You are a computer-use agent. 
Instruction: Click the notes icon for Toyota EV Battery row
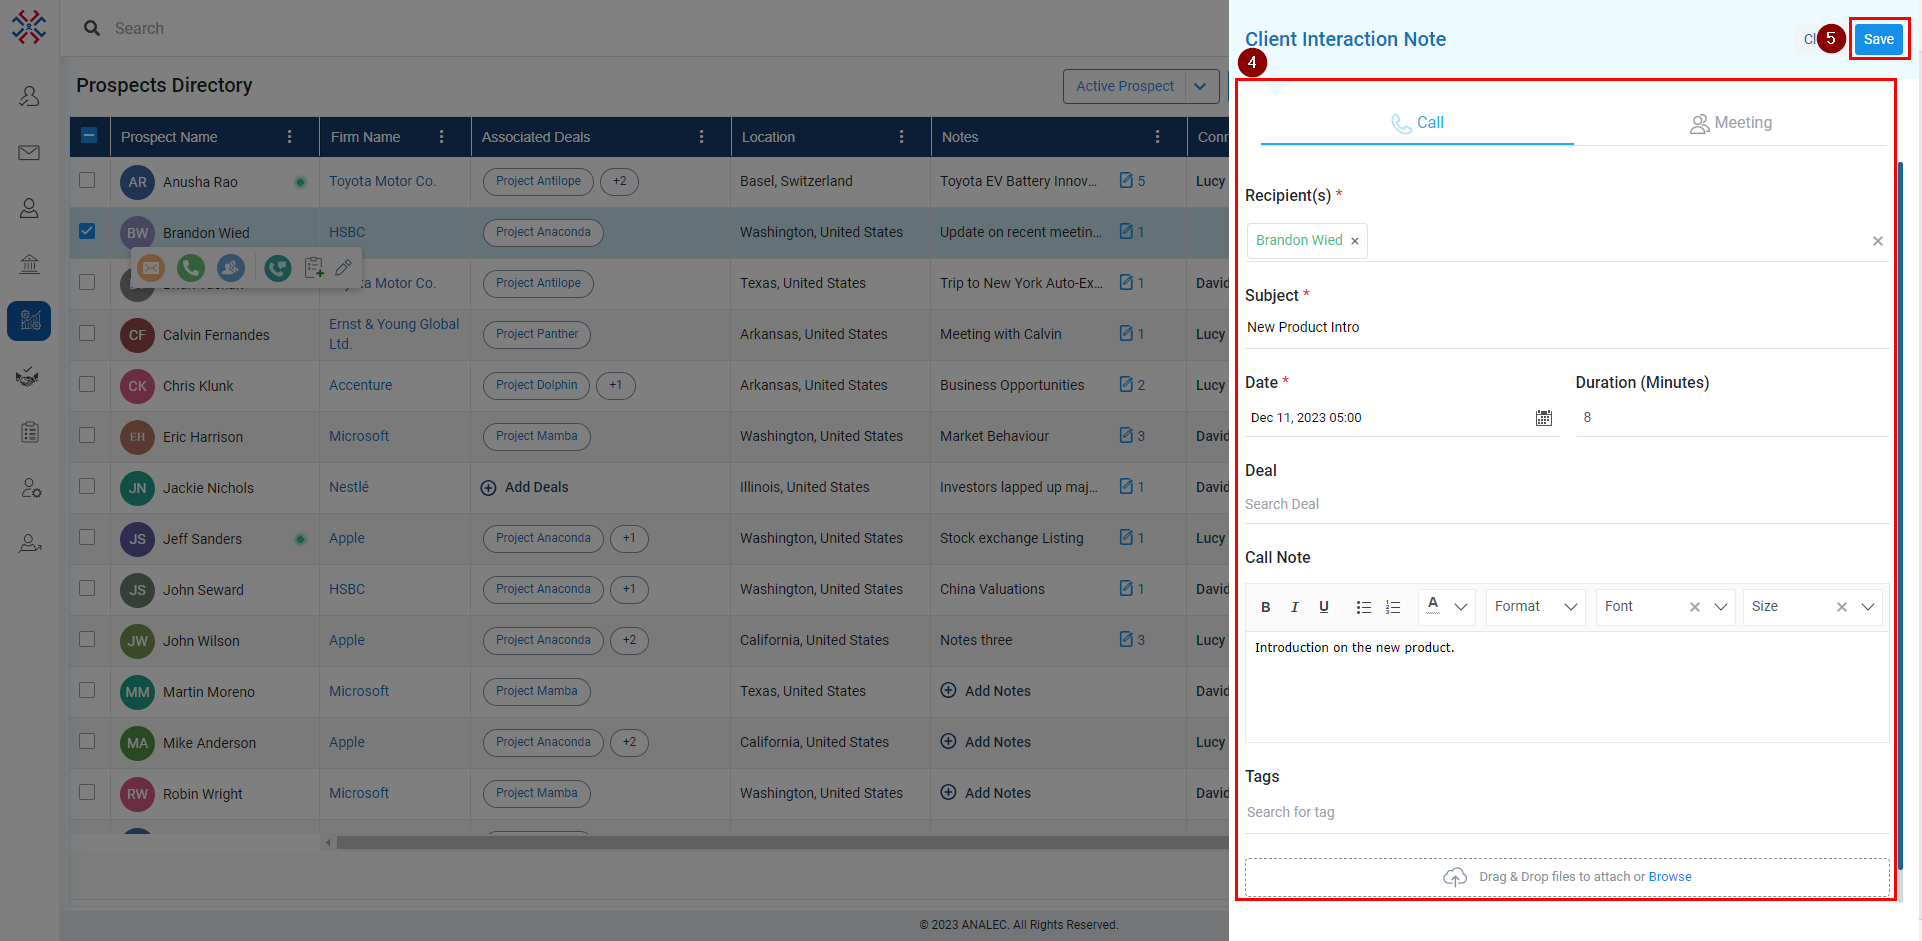[1126, 181]
